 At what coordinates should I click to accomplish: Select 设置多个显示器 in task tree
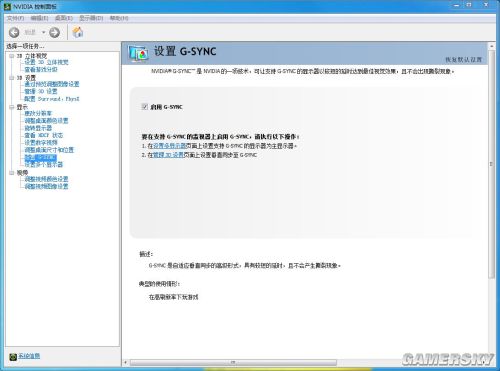(x=43, y=165)
